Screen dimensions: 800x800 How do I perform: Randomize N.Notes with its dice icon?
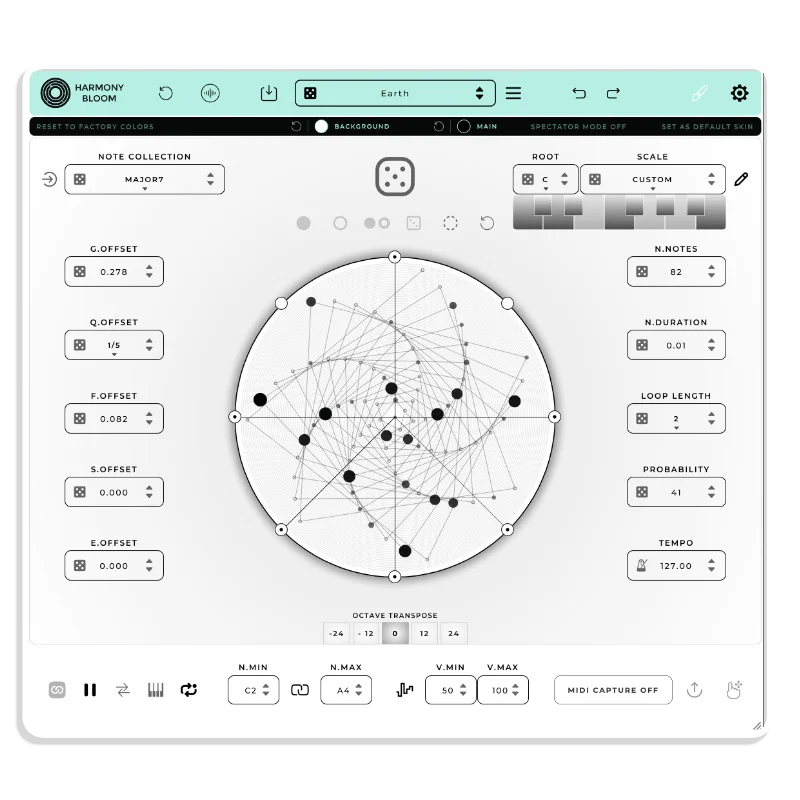[642, 272]
